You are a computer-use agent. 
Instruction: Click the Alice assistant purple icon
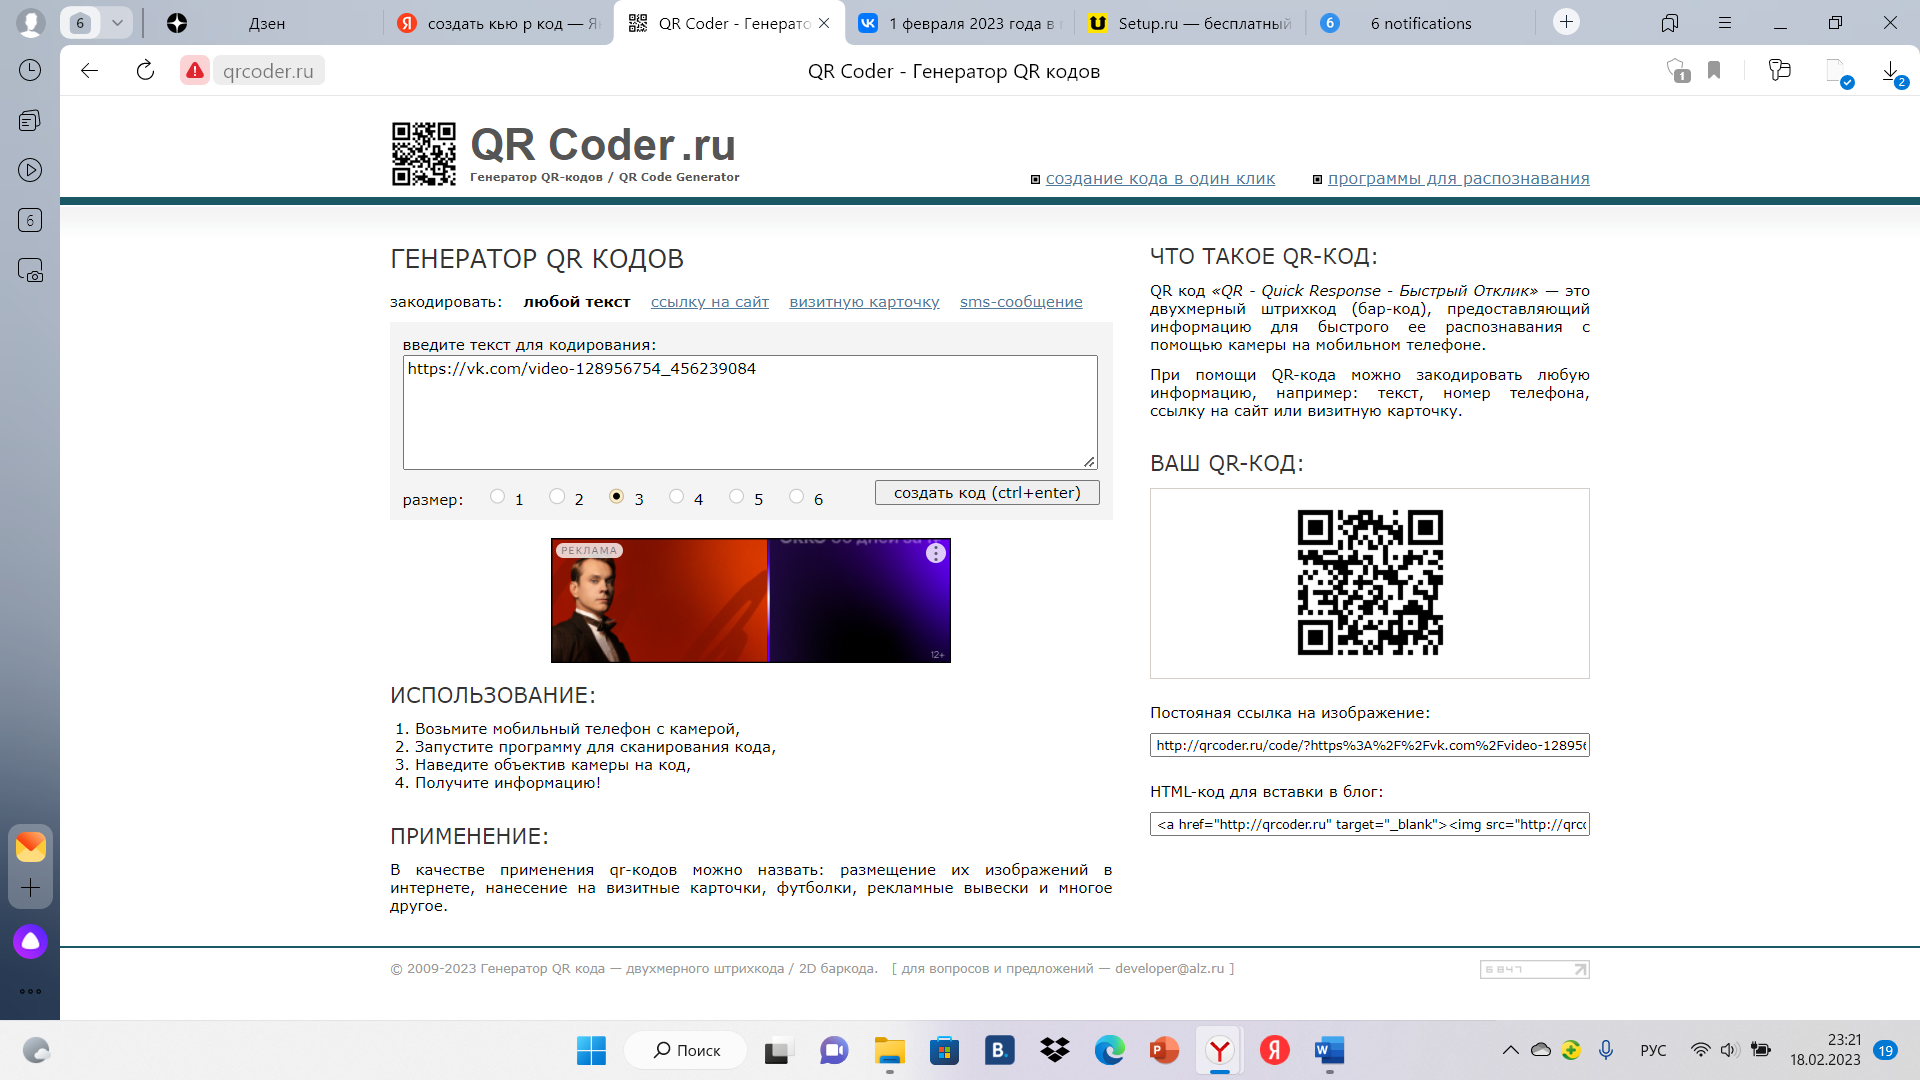pyautogui.click(x=30, y=941)
